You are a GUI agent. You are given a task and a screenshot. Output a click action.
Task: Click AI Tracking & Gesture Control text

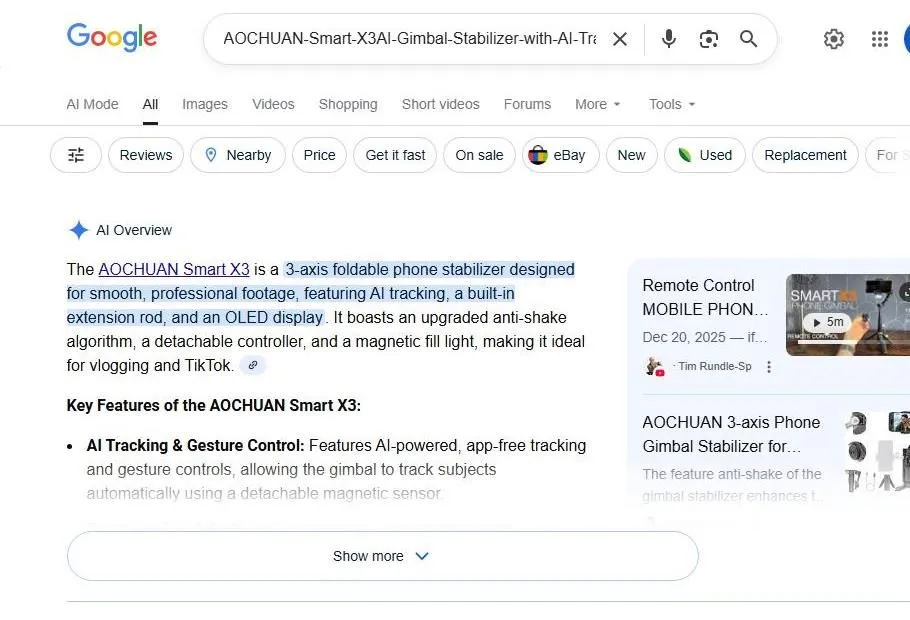click(x=195, y=445)
